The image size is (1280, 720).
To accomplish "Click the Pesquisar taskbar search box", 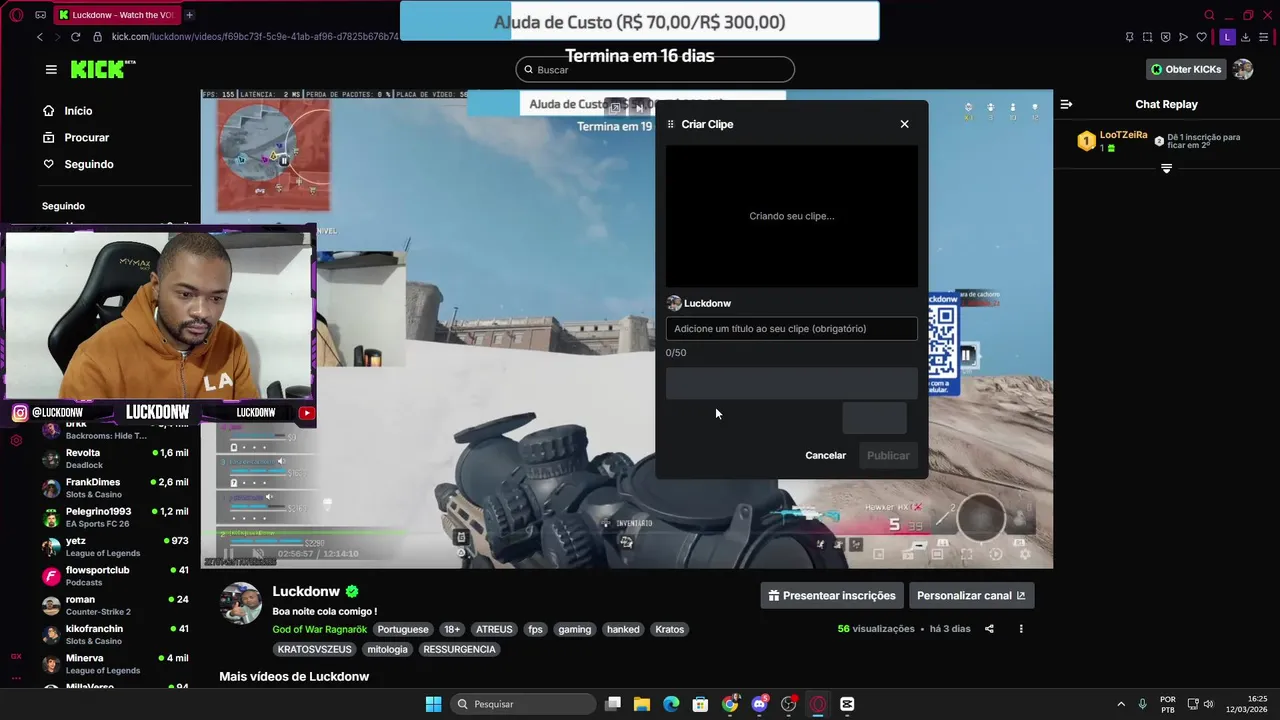I will tap(524, 704).
